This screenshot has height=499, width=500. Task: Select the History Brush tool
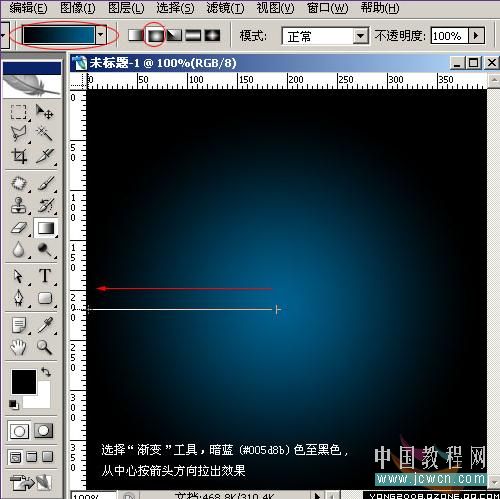[45, 206]
